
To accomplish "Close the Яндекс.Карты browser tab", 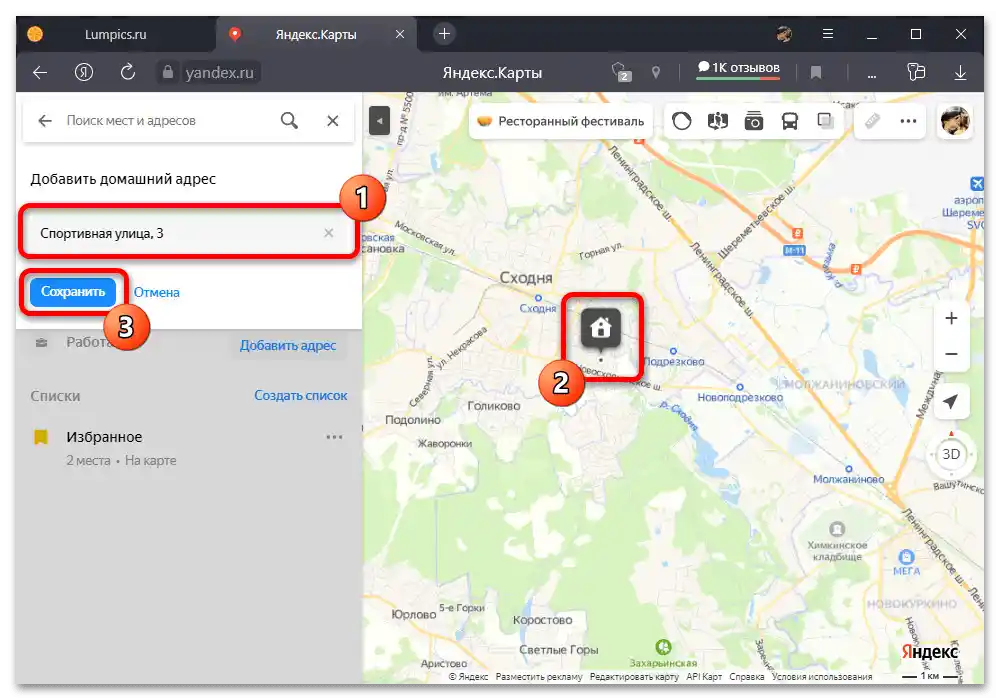I will [400, 34].
